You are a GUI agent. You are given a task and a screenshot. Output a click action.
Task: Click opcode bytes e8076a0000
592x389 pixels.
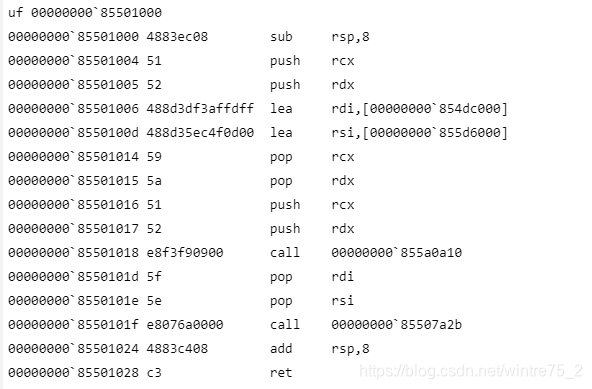pyautogui.click(x=185, y=325)
